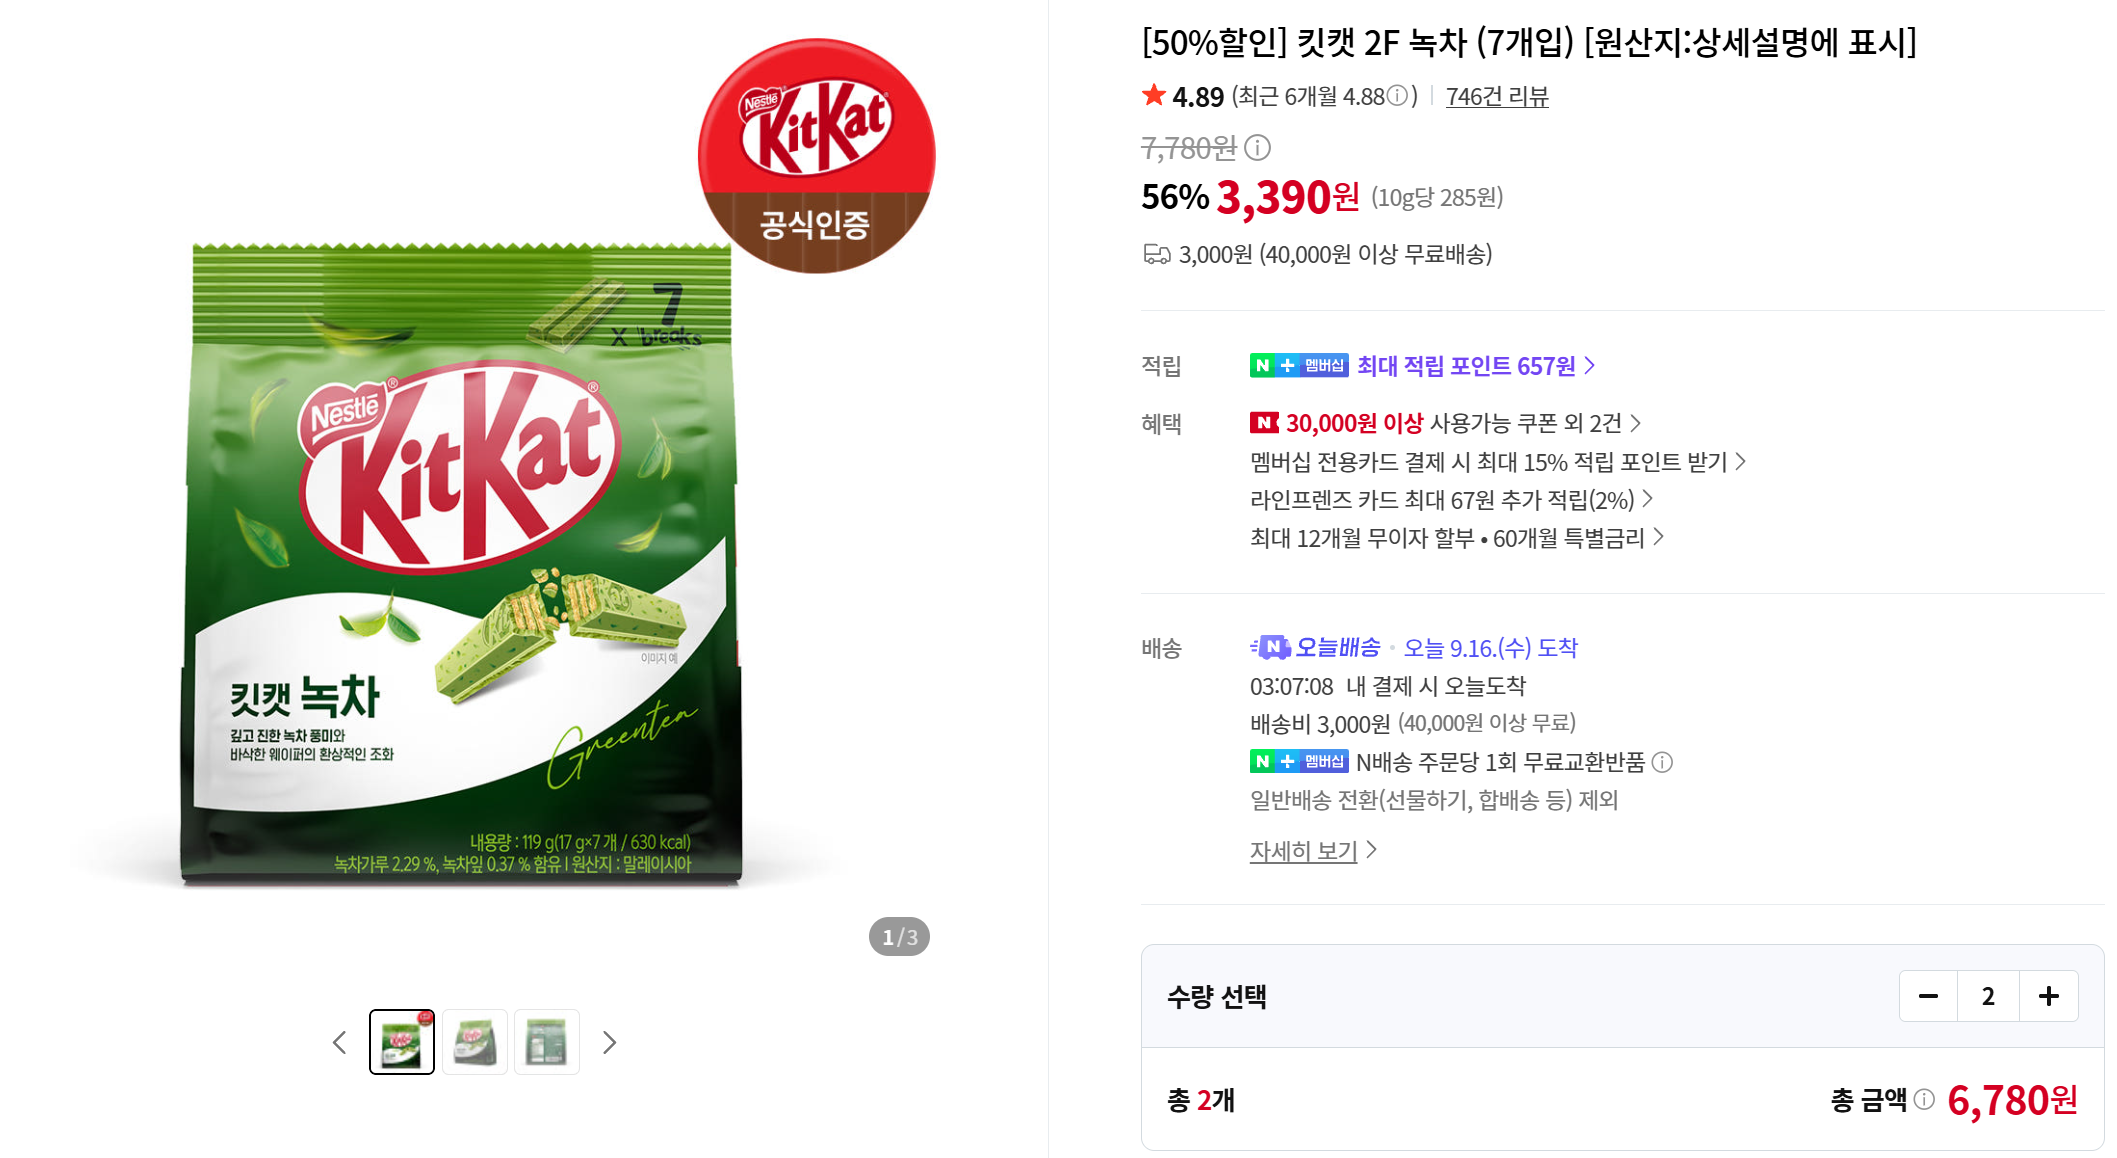Expand 최대 적립 포인트 657원 details
The width and height of the screenshot is (2117, 1158).
[1476, 366]
